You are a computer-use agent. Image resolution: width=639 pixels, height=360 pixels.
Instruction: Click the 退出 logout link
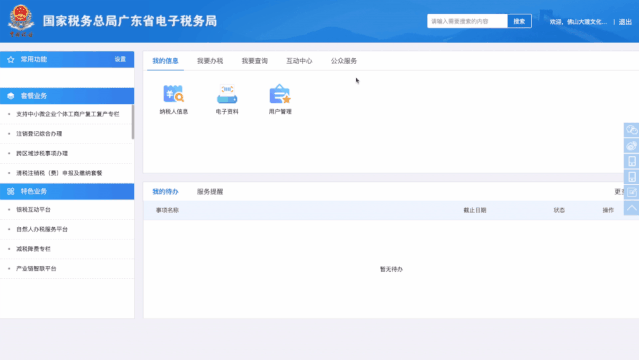pyautogui.click(x=625, y=22)
